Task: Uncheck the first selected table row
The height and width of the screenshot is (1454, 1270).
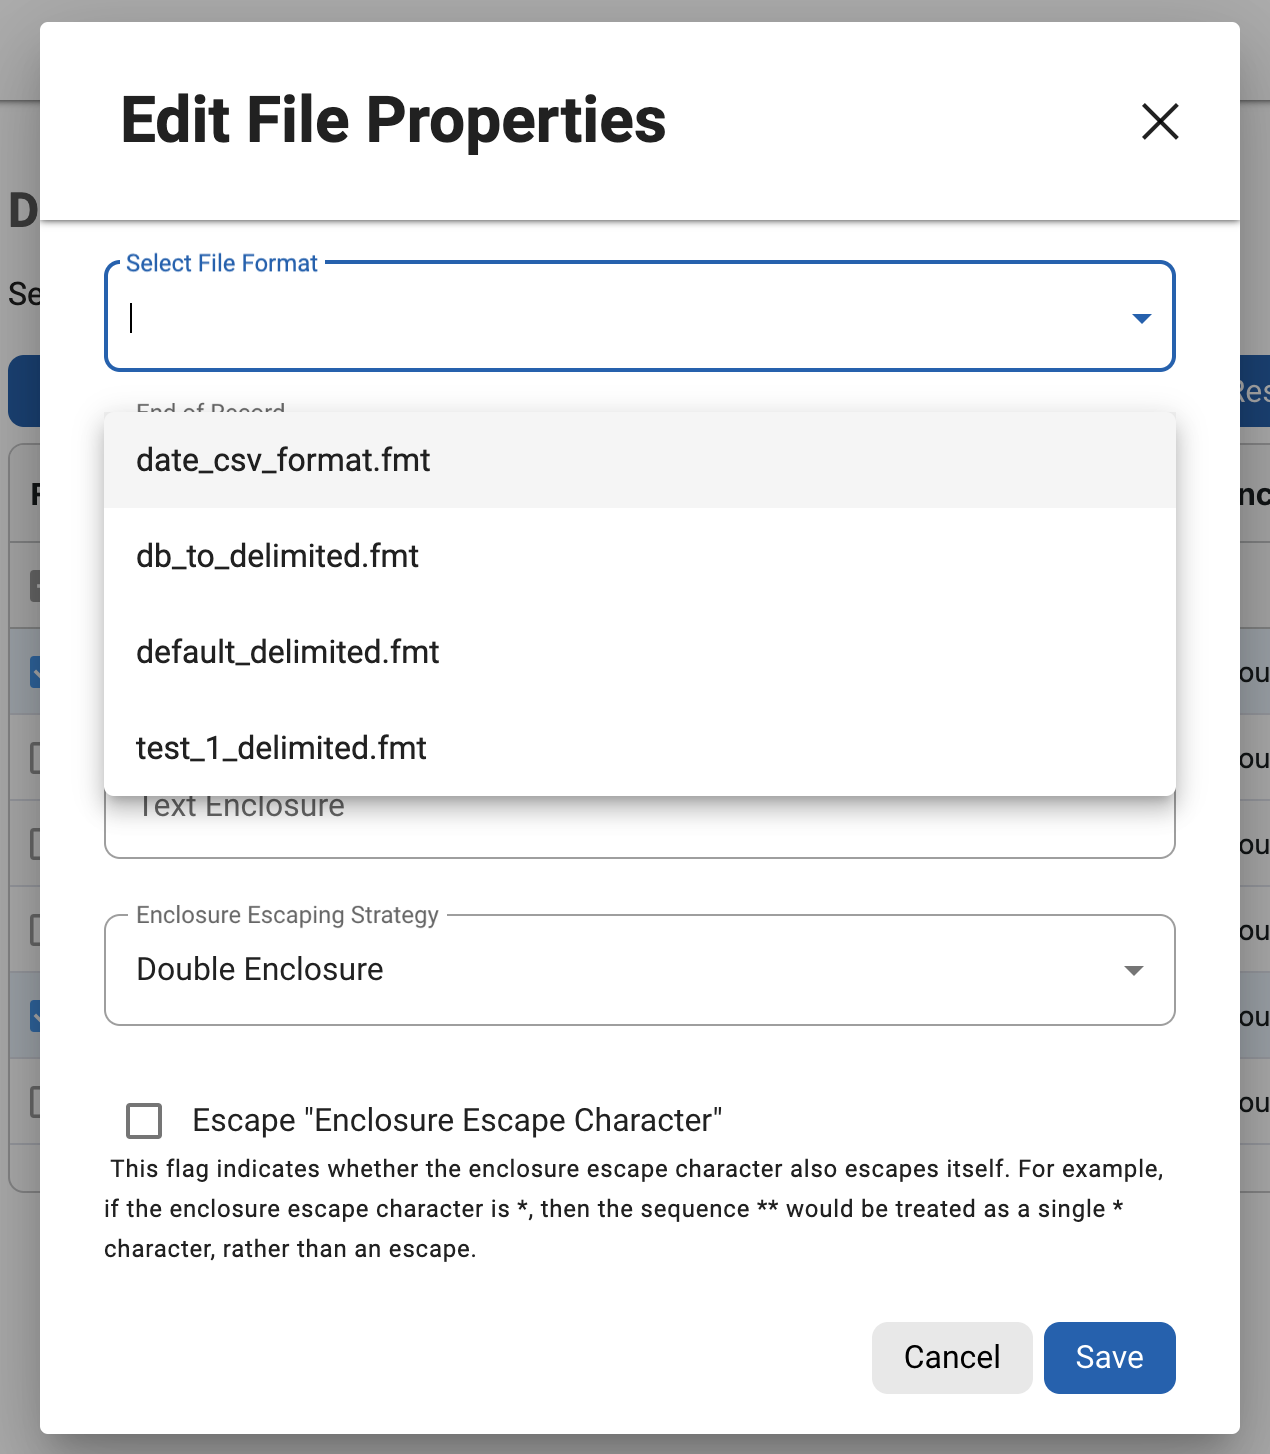Action: pyautogui.click(x=37, y=671)
